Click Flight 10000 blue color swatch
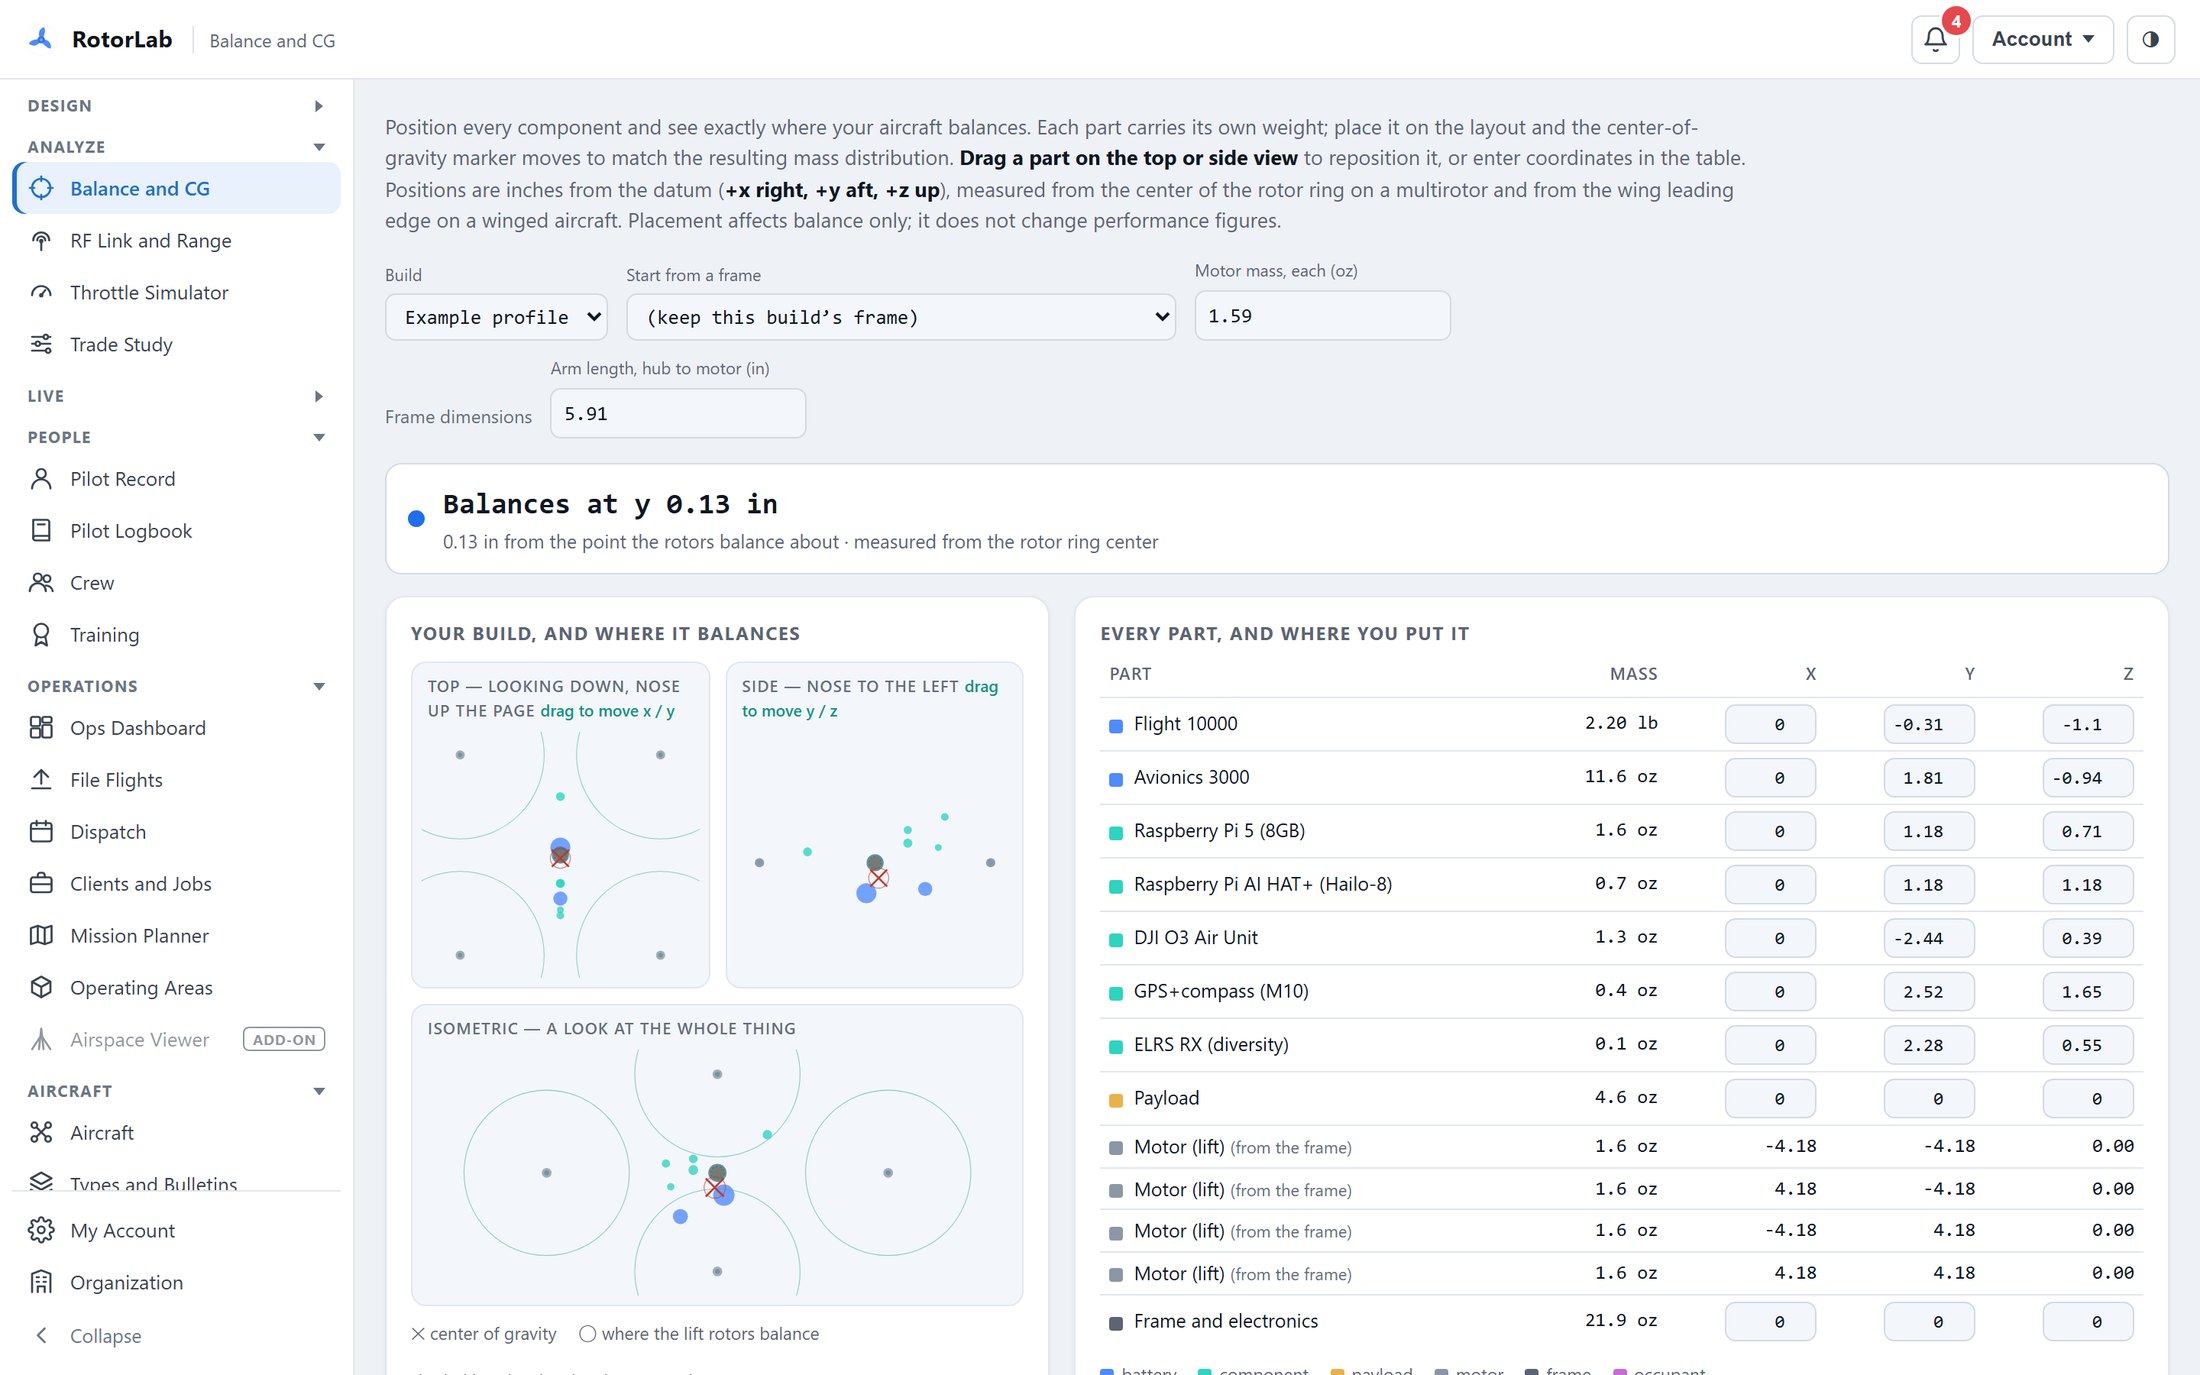The height and width of the screenshot is (1375, 2200). [x=1116, y=726]
